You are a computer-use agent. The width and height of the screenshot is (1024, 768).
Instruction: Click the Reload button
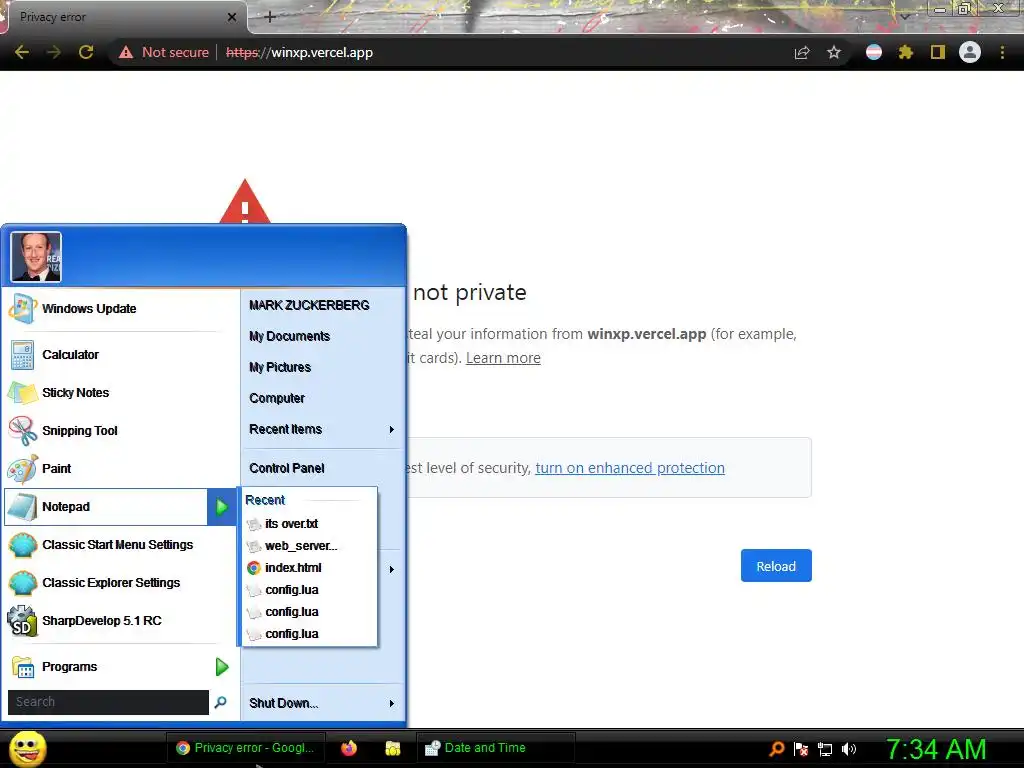[776, 566]
